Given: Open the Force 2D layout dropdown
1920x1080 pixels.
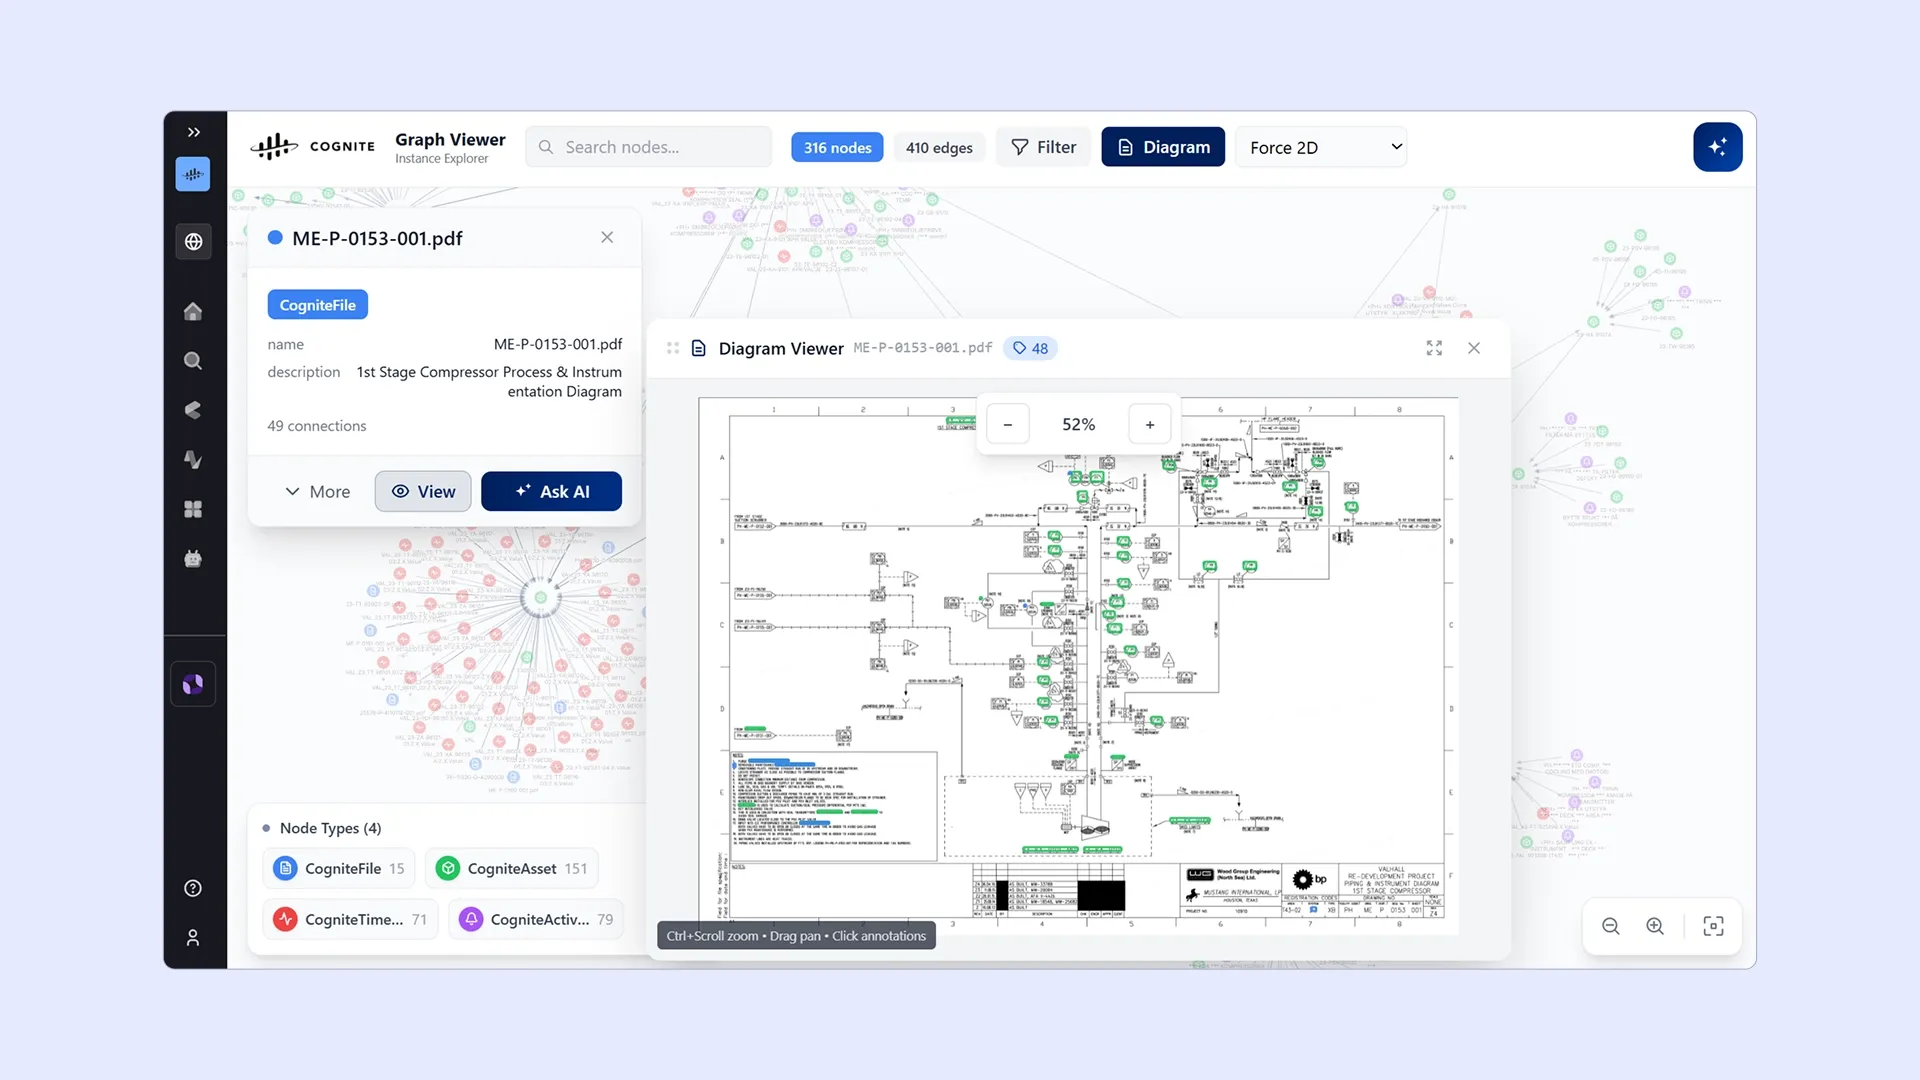Looking at the screenshot, I should pos(1321,147).
